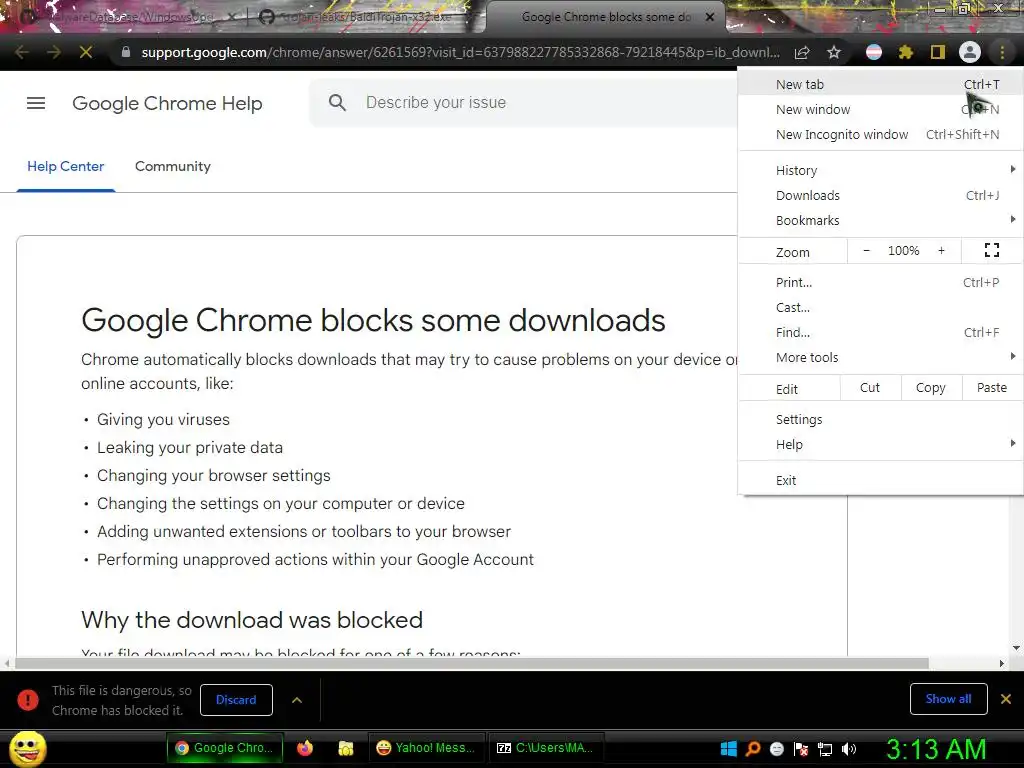Image resolution: width=1024 pixels, height=768 pixels.
Task: Open the network tray icon
Action: coord(825,749)
